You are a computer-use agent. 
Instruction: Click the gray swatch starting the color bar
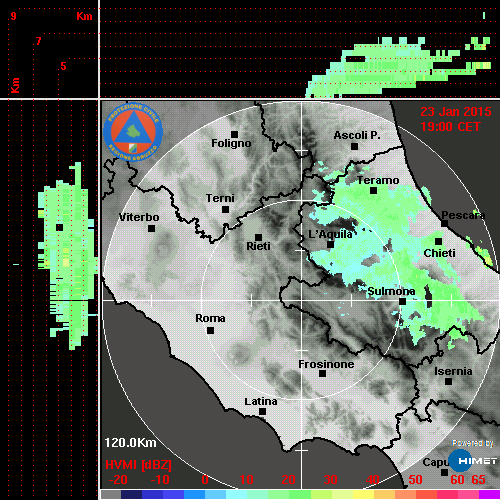[x=111, y=494]
